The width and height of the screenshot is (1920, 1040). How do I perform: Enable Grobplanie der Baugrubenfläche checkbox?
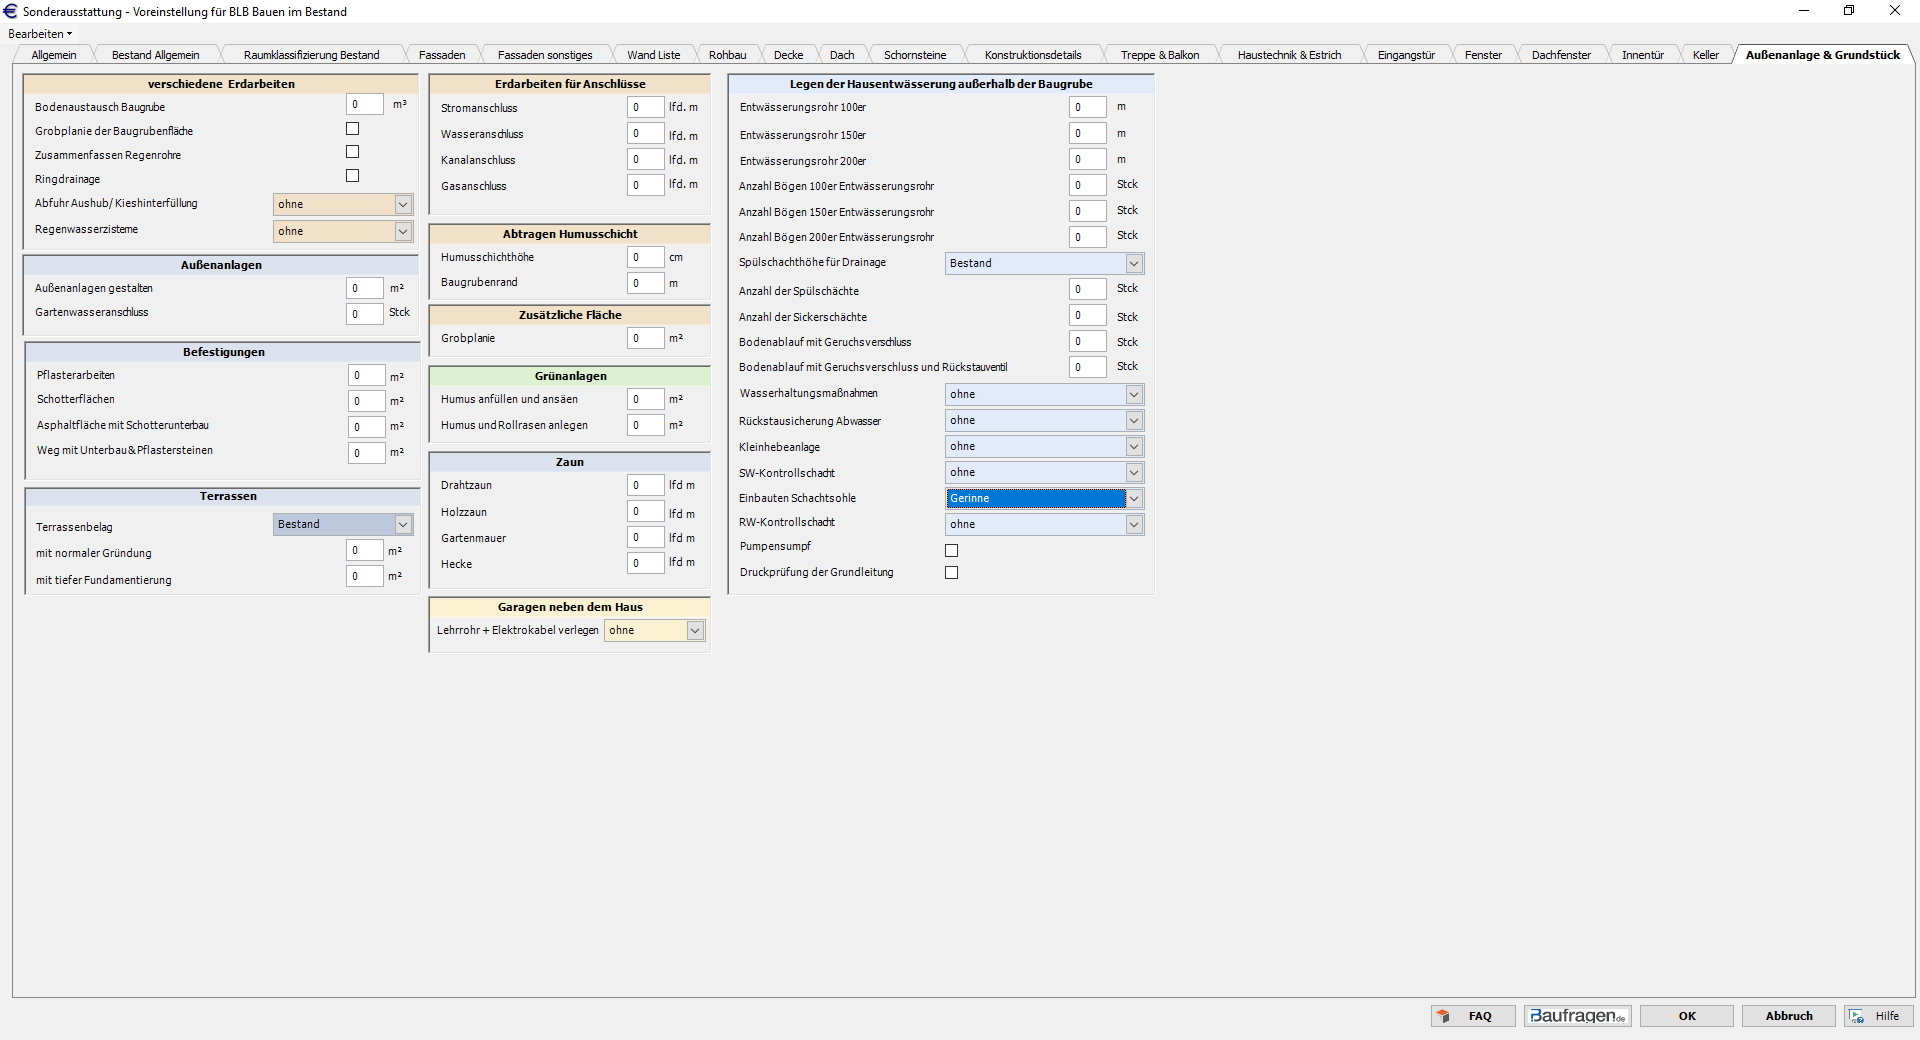click(352, 129)
